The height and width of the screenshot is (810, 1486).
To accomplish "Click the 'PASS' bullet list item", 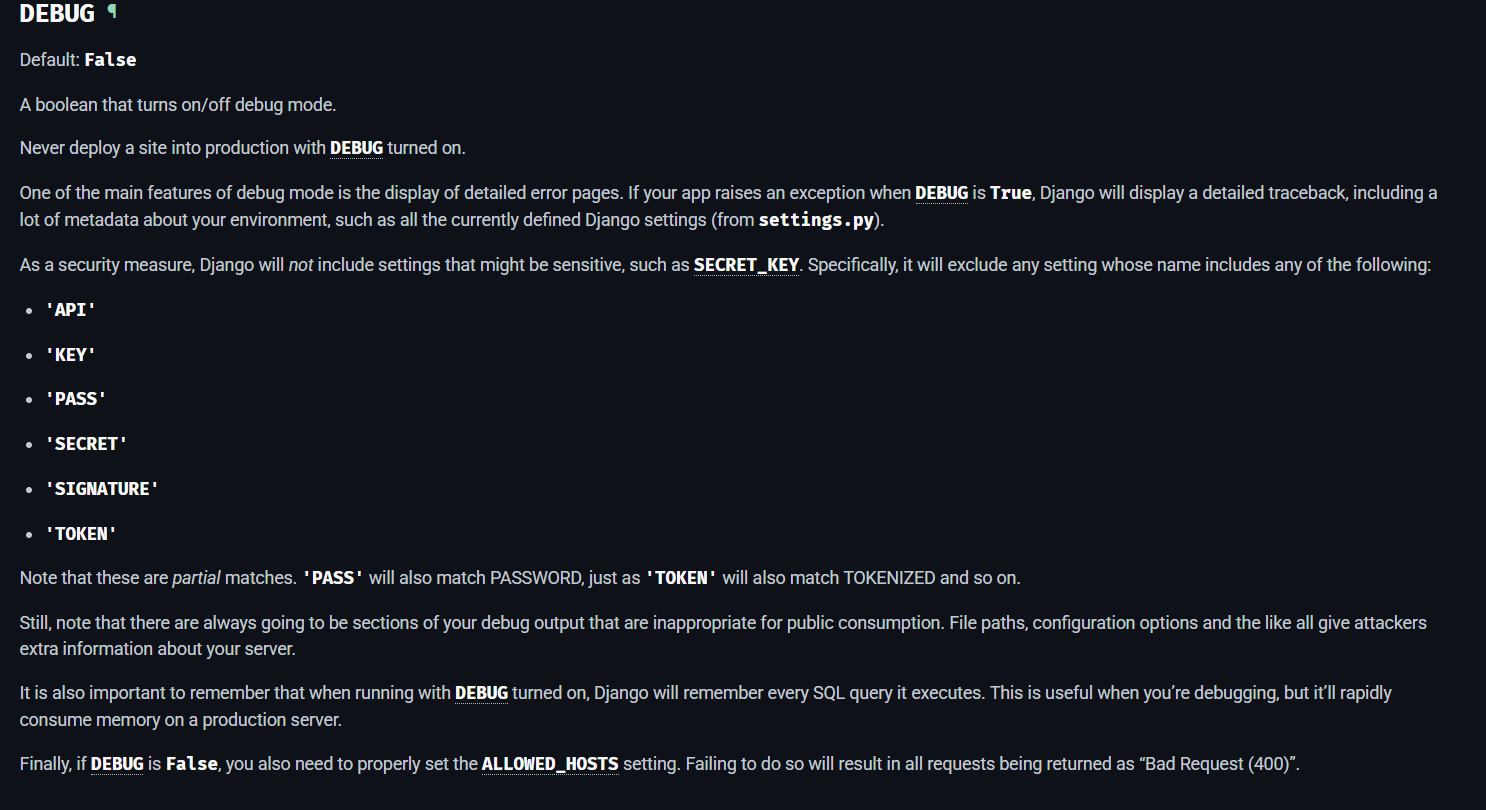I will click(76, 399).
